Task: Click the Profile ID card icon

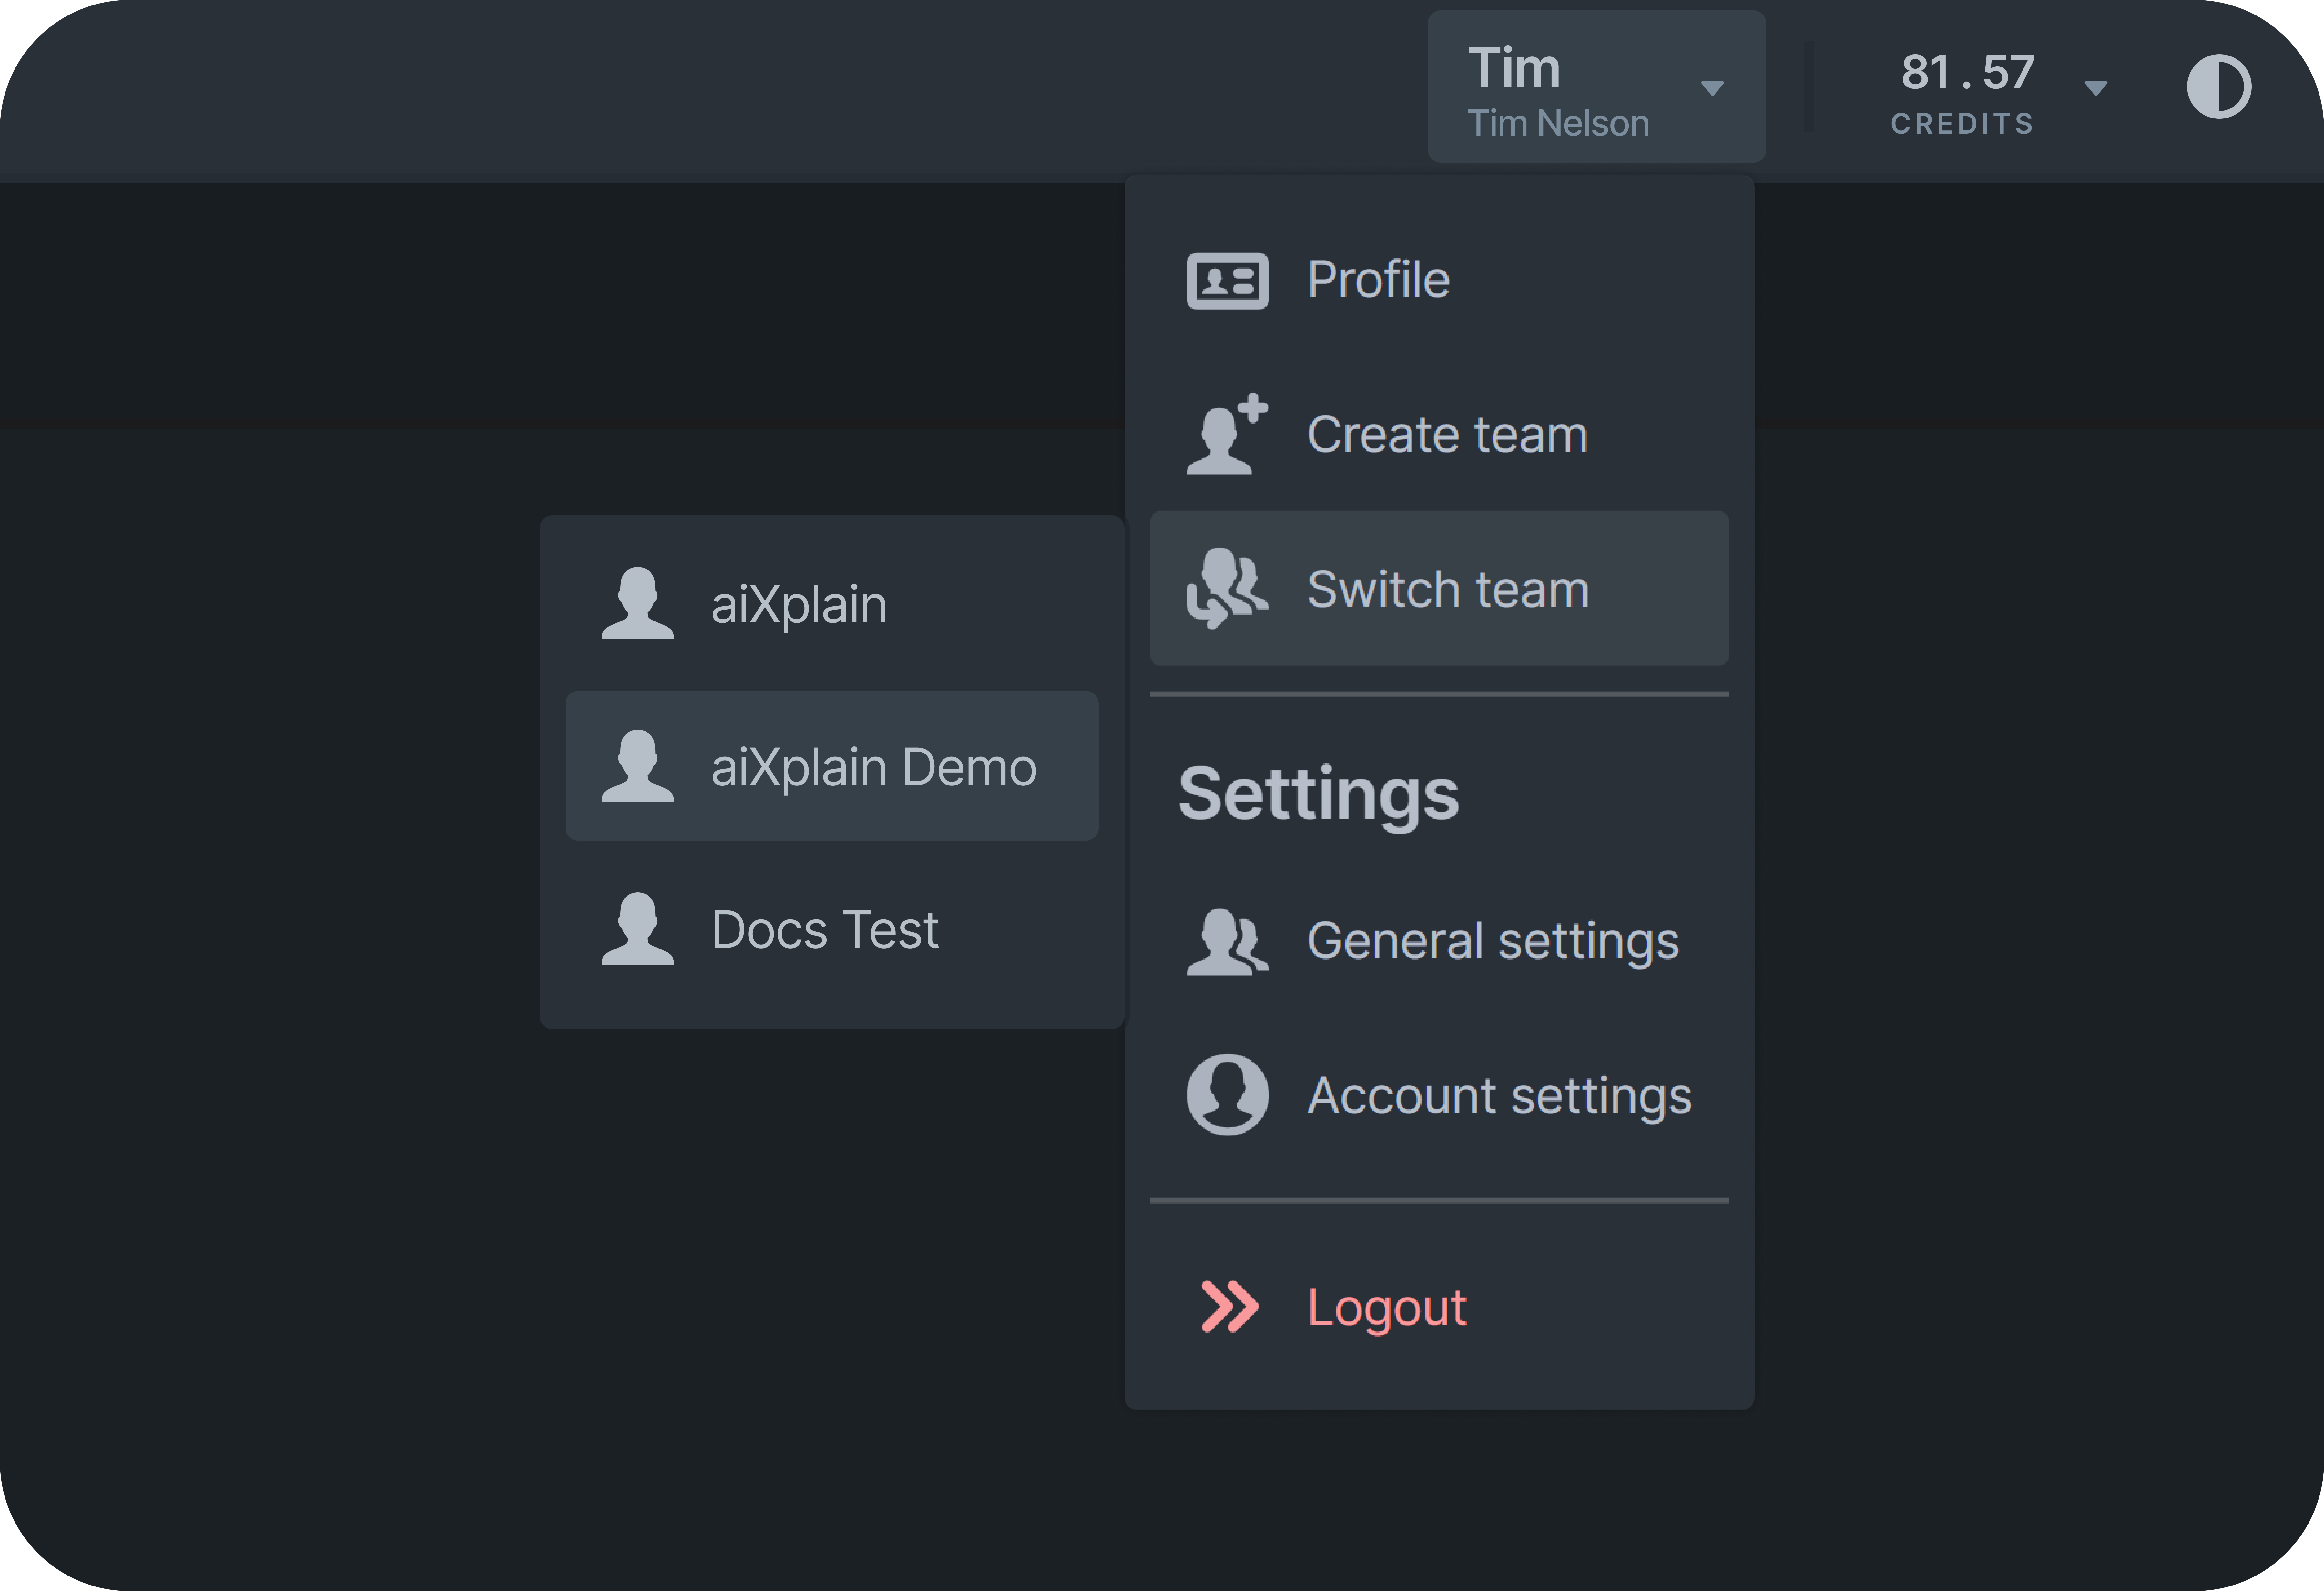Action: point(1227,281)
